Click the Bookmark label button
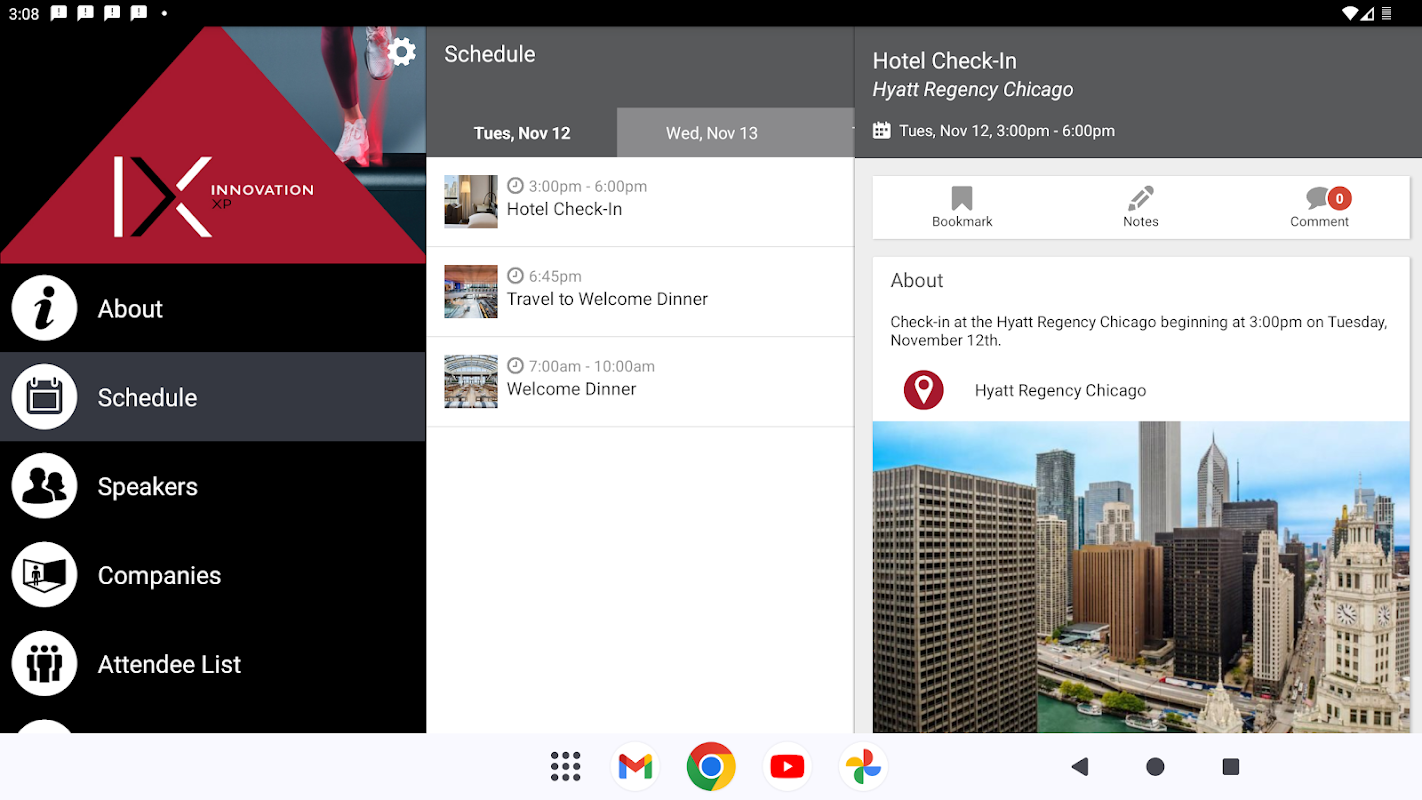1422x800 pixels. (x=962, y=222)
